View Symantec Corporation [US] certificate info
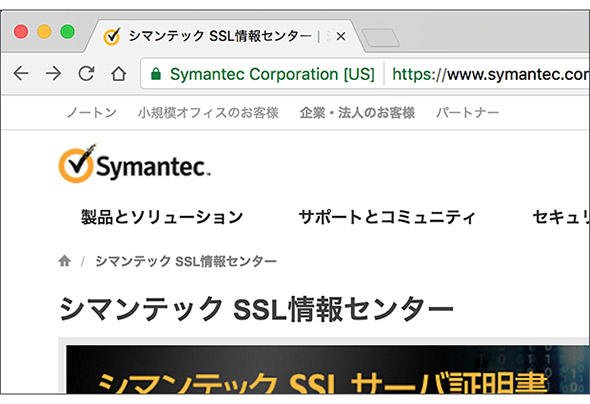The width and height of the screenshot is (590, 404). (x=272, y=74)
